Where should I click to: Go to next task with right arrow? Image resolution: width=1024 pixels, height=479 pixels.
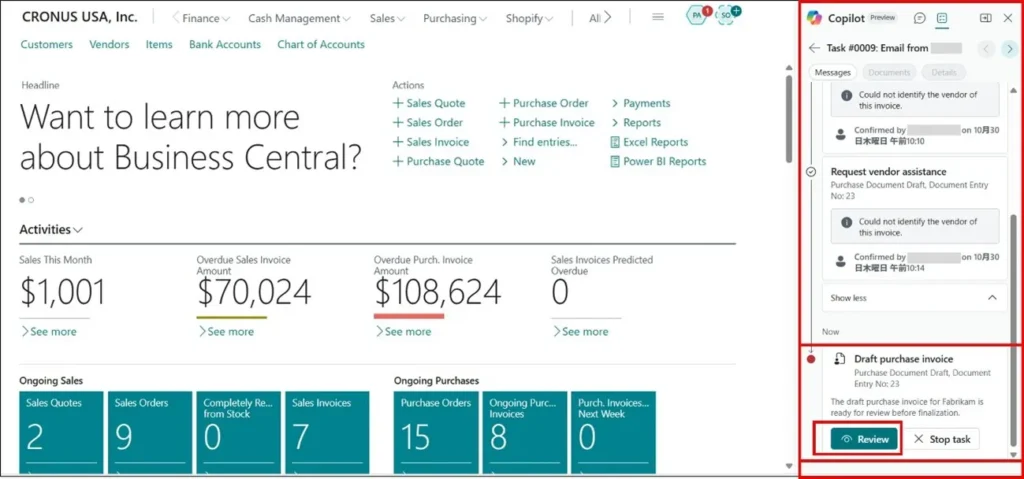click(1009, 48)
